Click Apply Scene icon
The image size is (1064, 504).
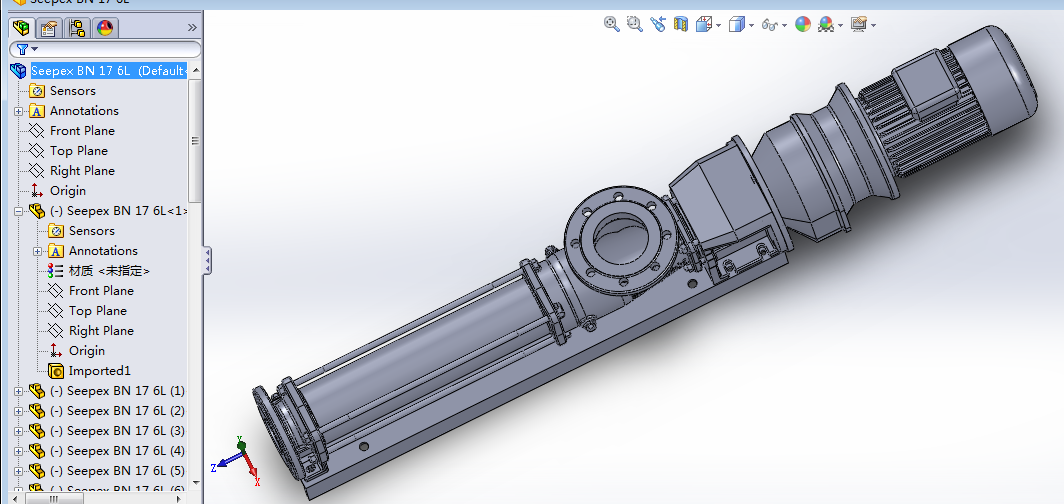(x=826, y=25)
